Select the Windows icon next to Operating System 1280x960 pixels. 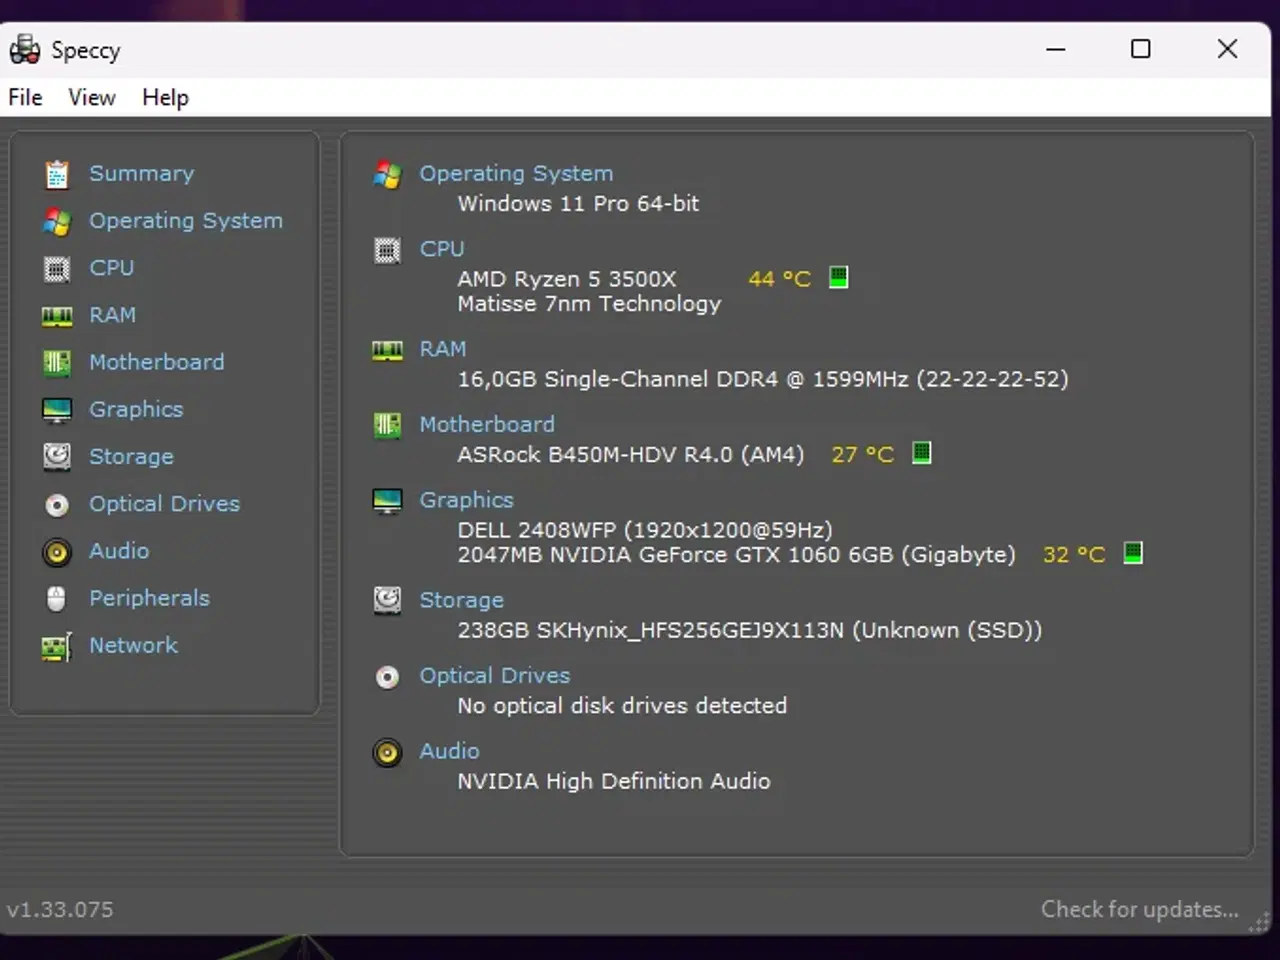(388, 174)
